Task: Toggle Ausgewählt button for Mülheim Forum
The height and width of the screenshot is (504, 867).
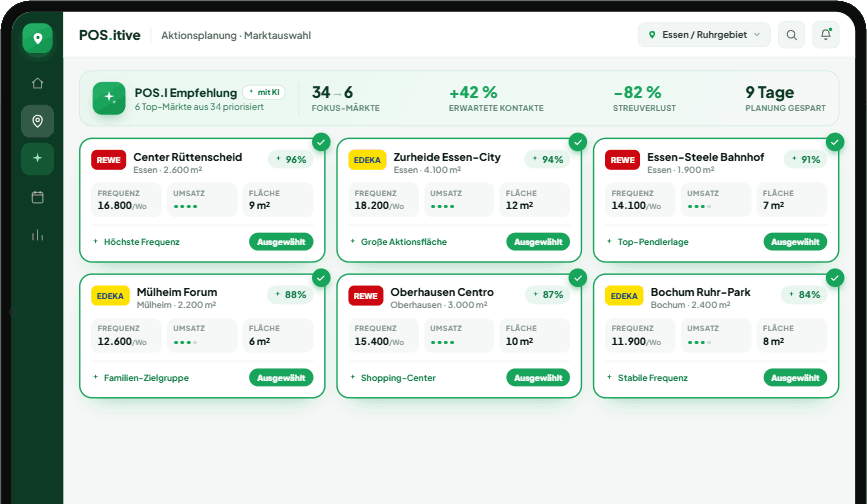Action: (x=281, y=378)
